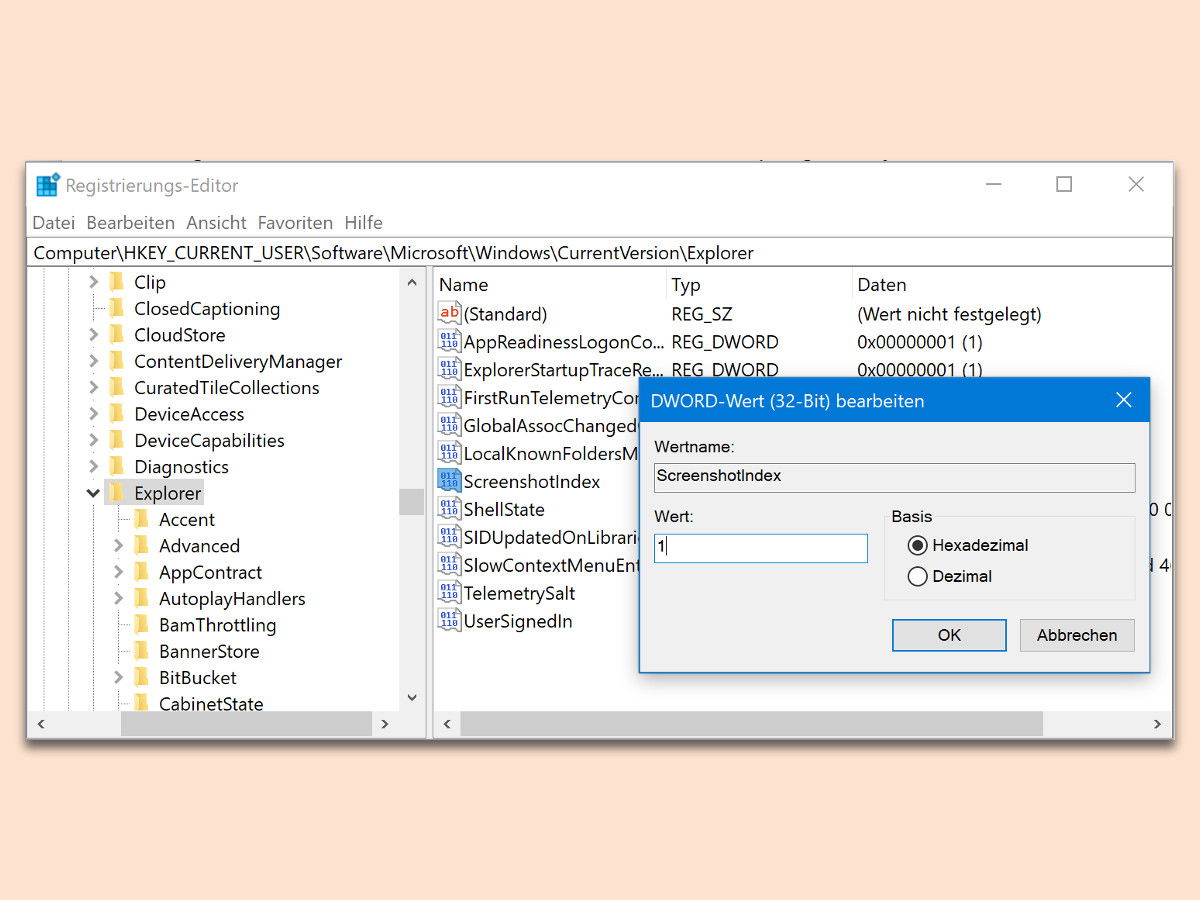1200x900 pixels.
Task: Collapse the Explorer registry key
Action: tap(93, 493)
